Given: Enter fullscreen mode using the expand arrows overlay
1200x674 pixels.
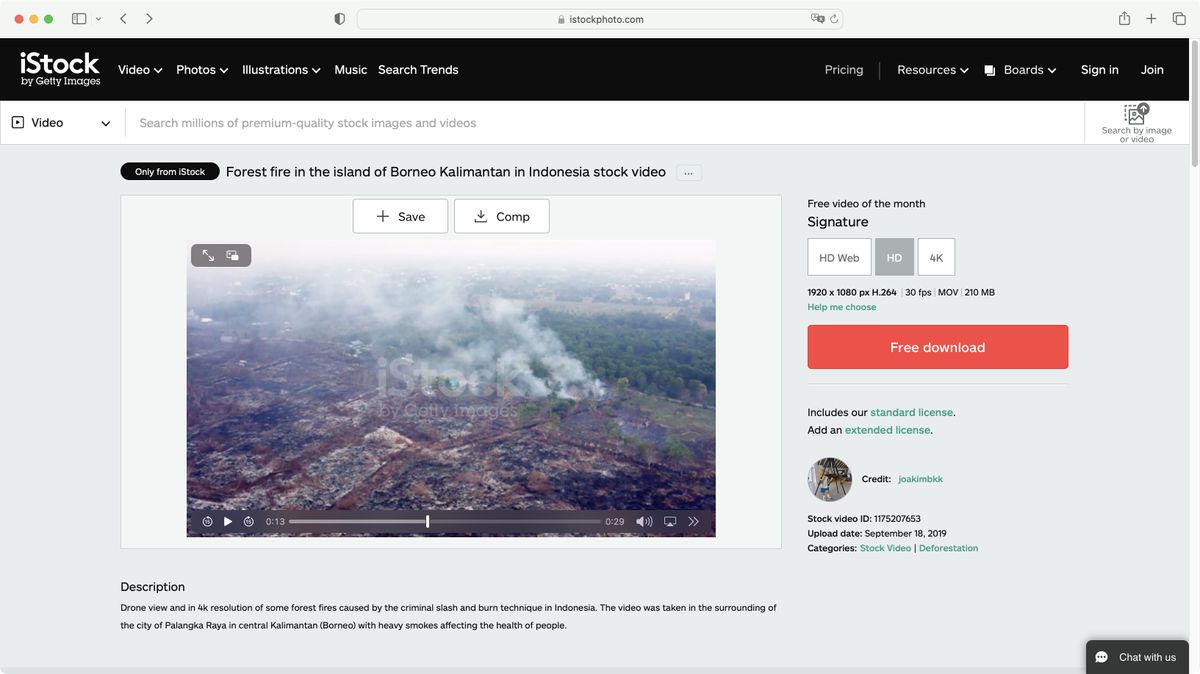Looking at the screenshot, I should (x=208, y=255).
